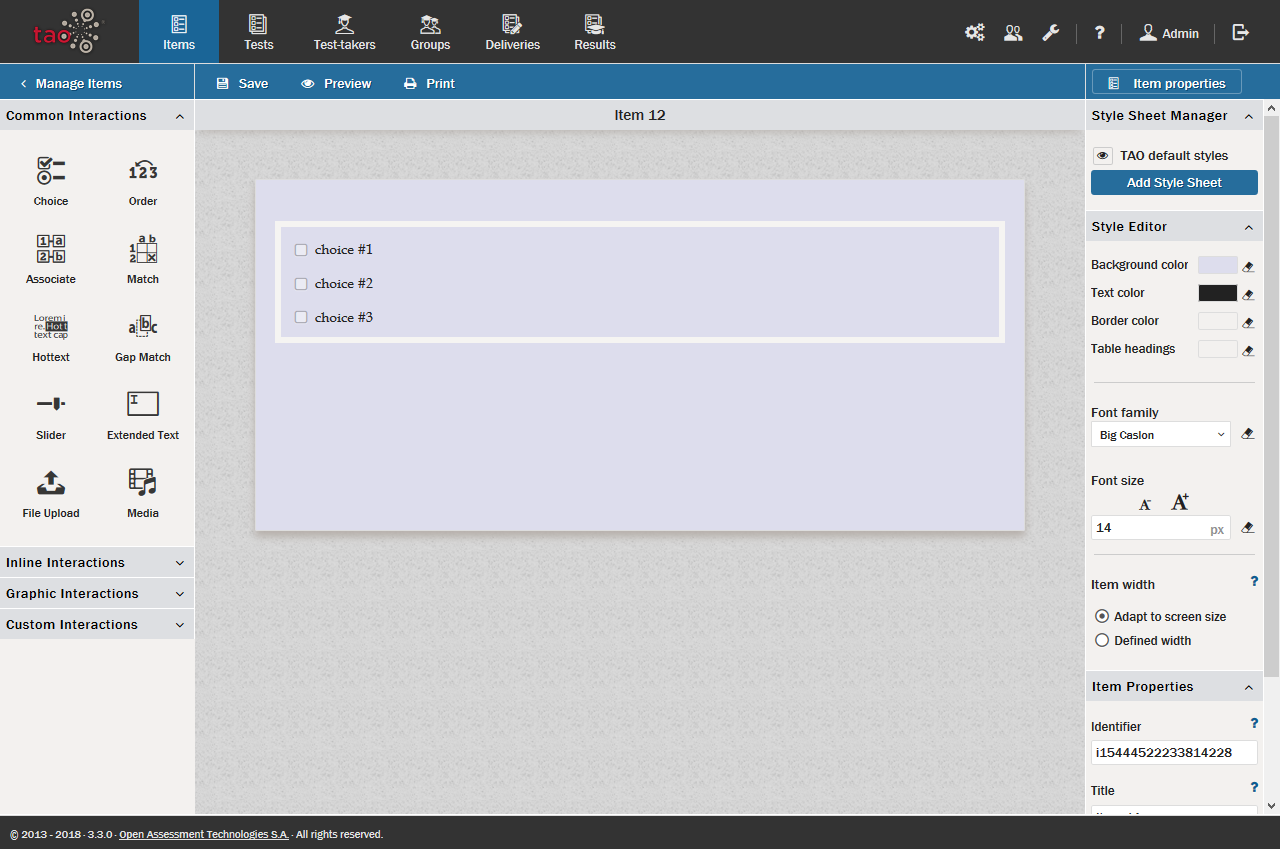This screenshot has width=1280, height=849.
Task: Pick the Order interaction icon
Action: [x=143, y=171]
